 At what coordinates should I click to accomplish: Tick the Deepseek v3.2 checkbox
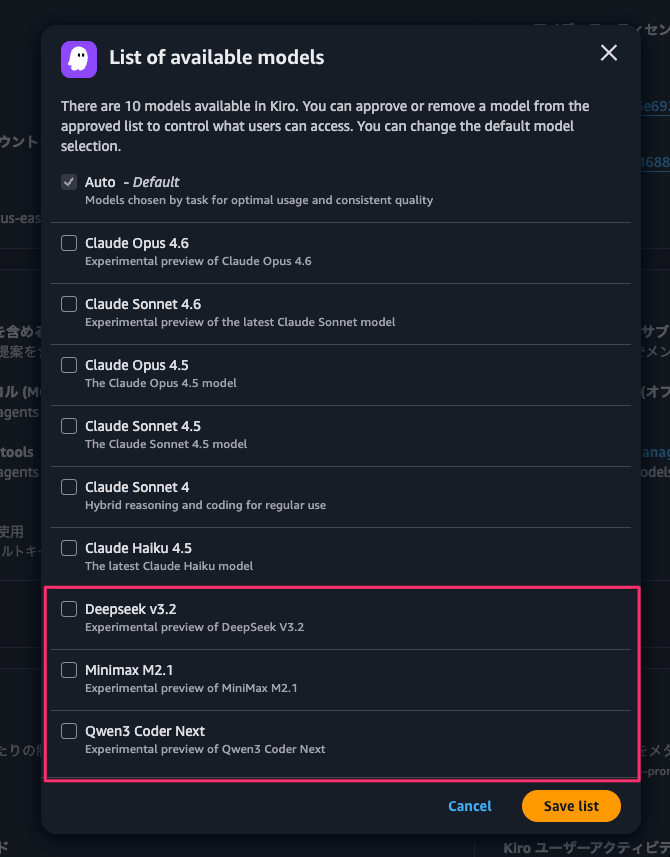69,609
